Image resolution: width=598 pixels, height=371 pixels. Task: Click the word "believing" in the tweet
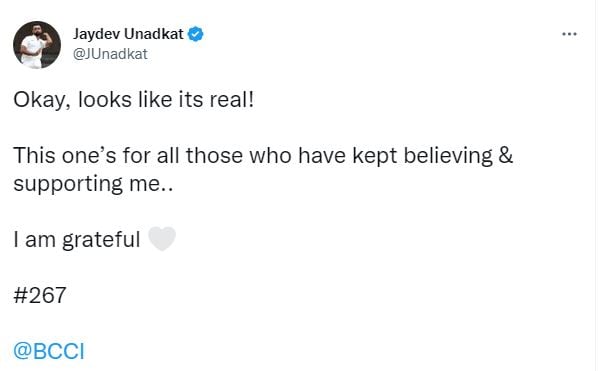[448, 156]
